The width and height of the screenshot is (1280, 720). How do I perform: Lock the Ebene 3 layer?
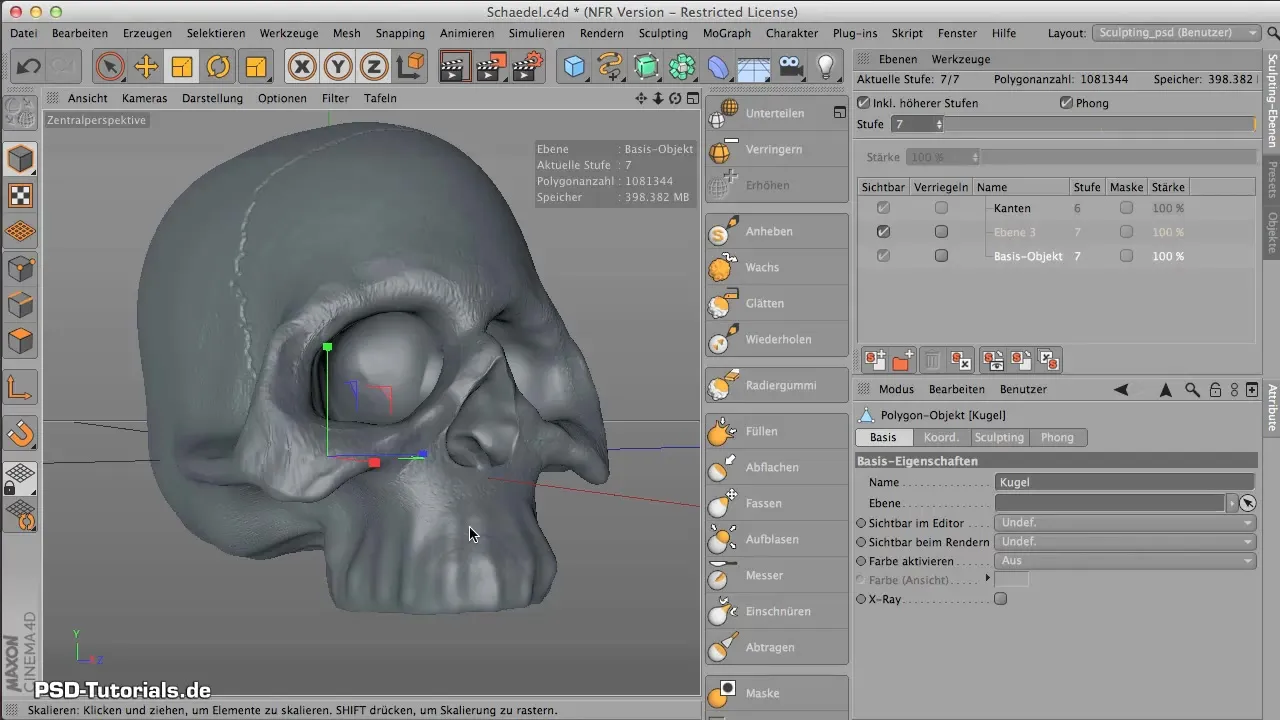pyautogui.click(x=941, y=232)
